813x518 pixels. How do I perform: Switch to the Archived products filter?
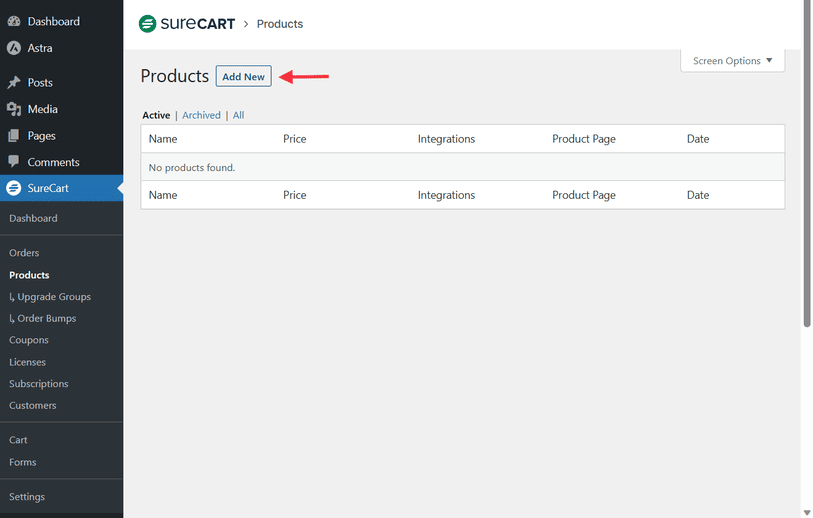[201, 115]
